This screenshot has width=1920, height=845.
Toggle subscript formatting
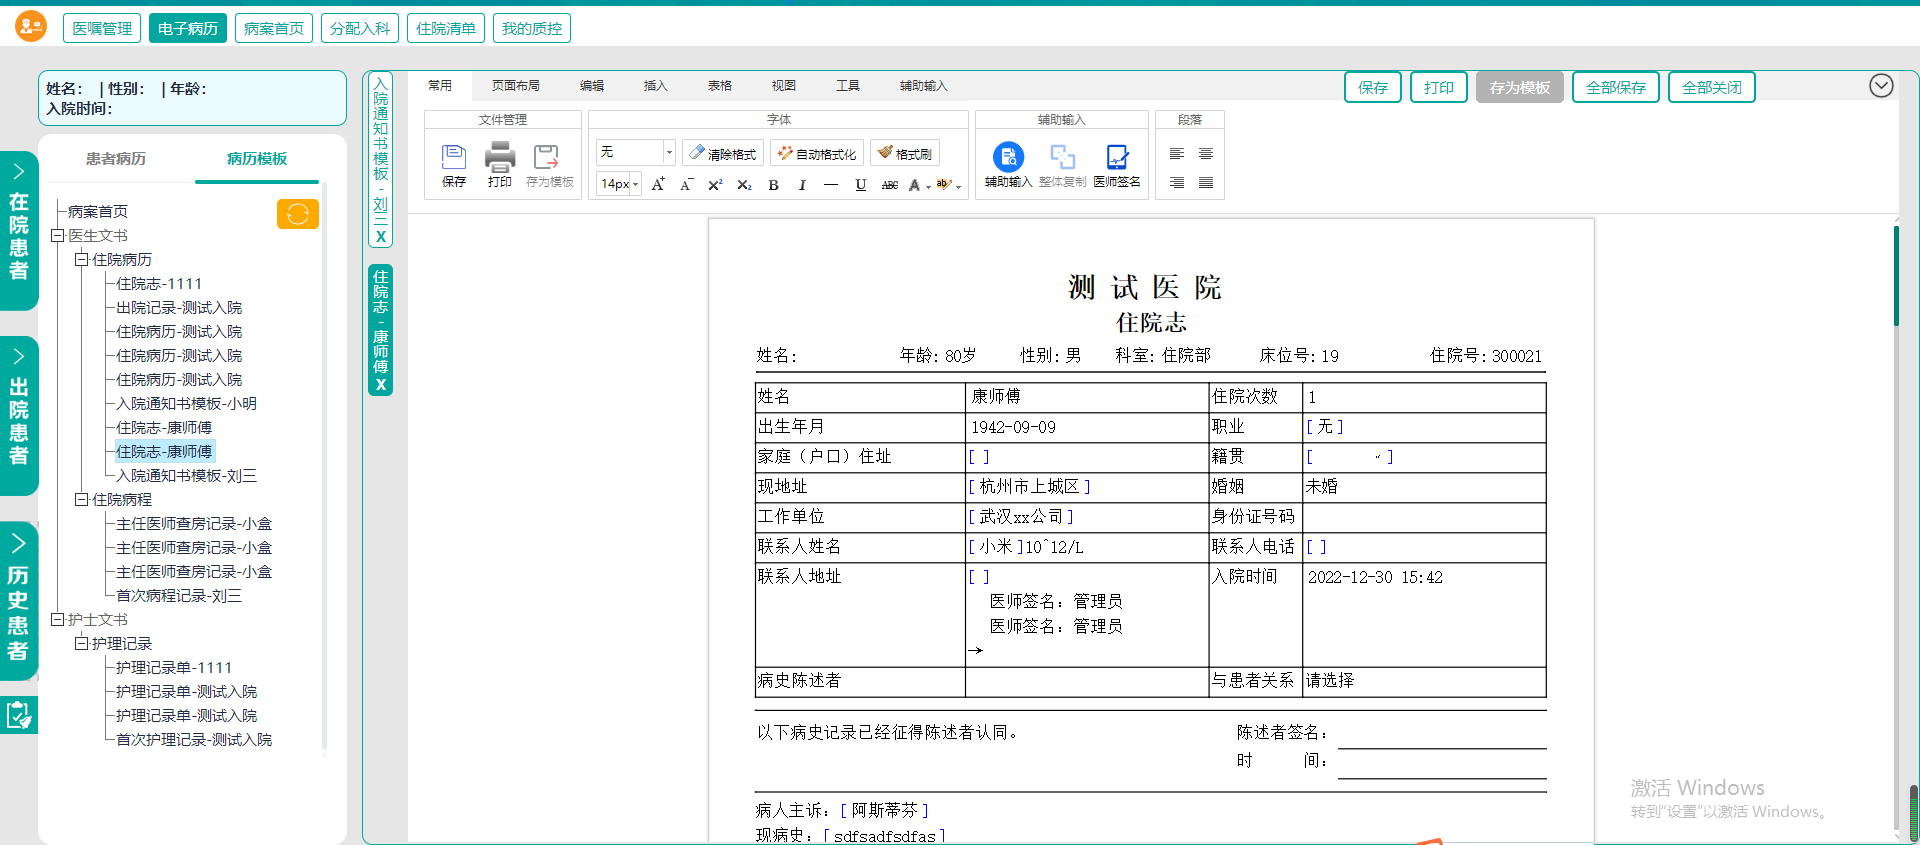pyautogui.click(x=744, y=185)
